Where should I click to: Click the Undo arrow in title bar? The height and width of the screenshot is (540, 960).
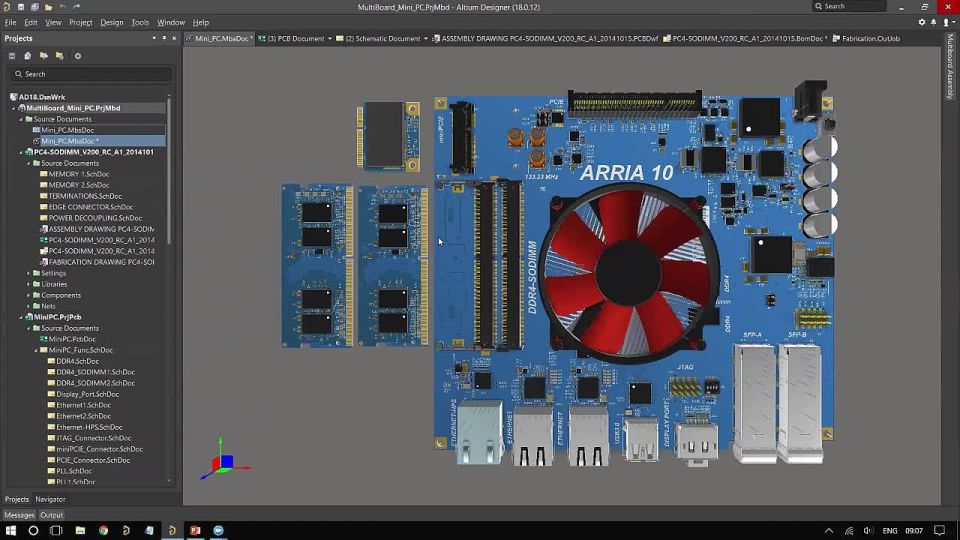pos(62,7)
